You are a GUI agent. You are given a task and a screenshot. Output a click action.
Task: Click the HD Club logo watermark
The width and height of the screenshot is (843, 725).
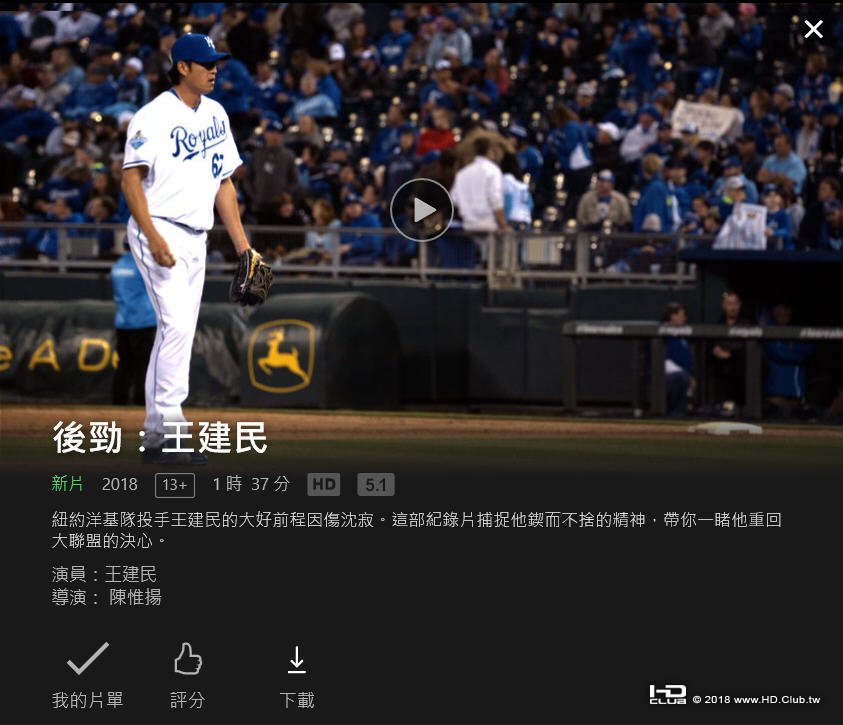click(x=668, y=694)
